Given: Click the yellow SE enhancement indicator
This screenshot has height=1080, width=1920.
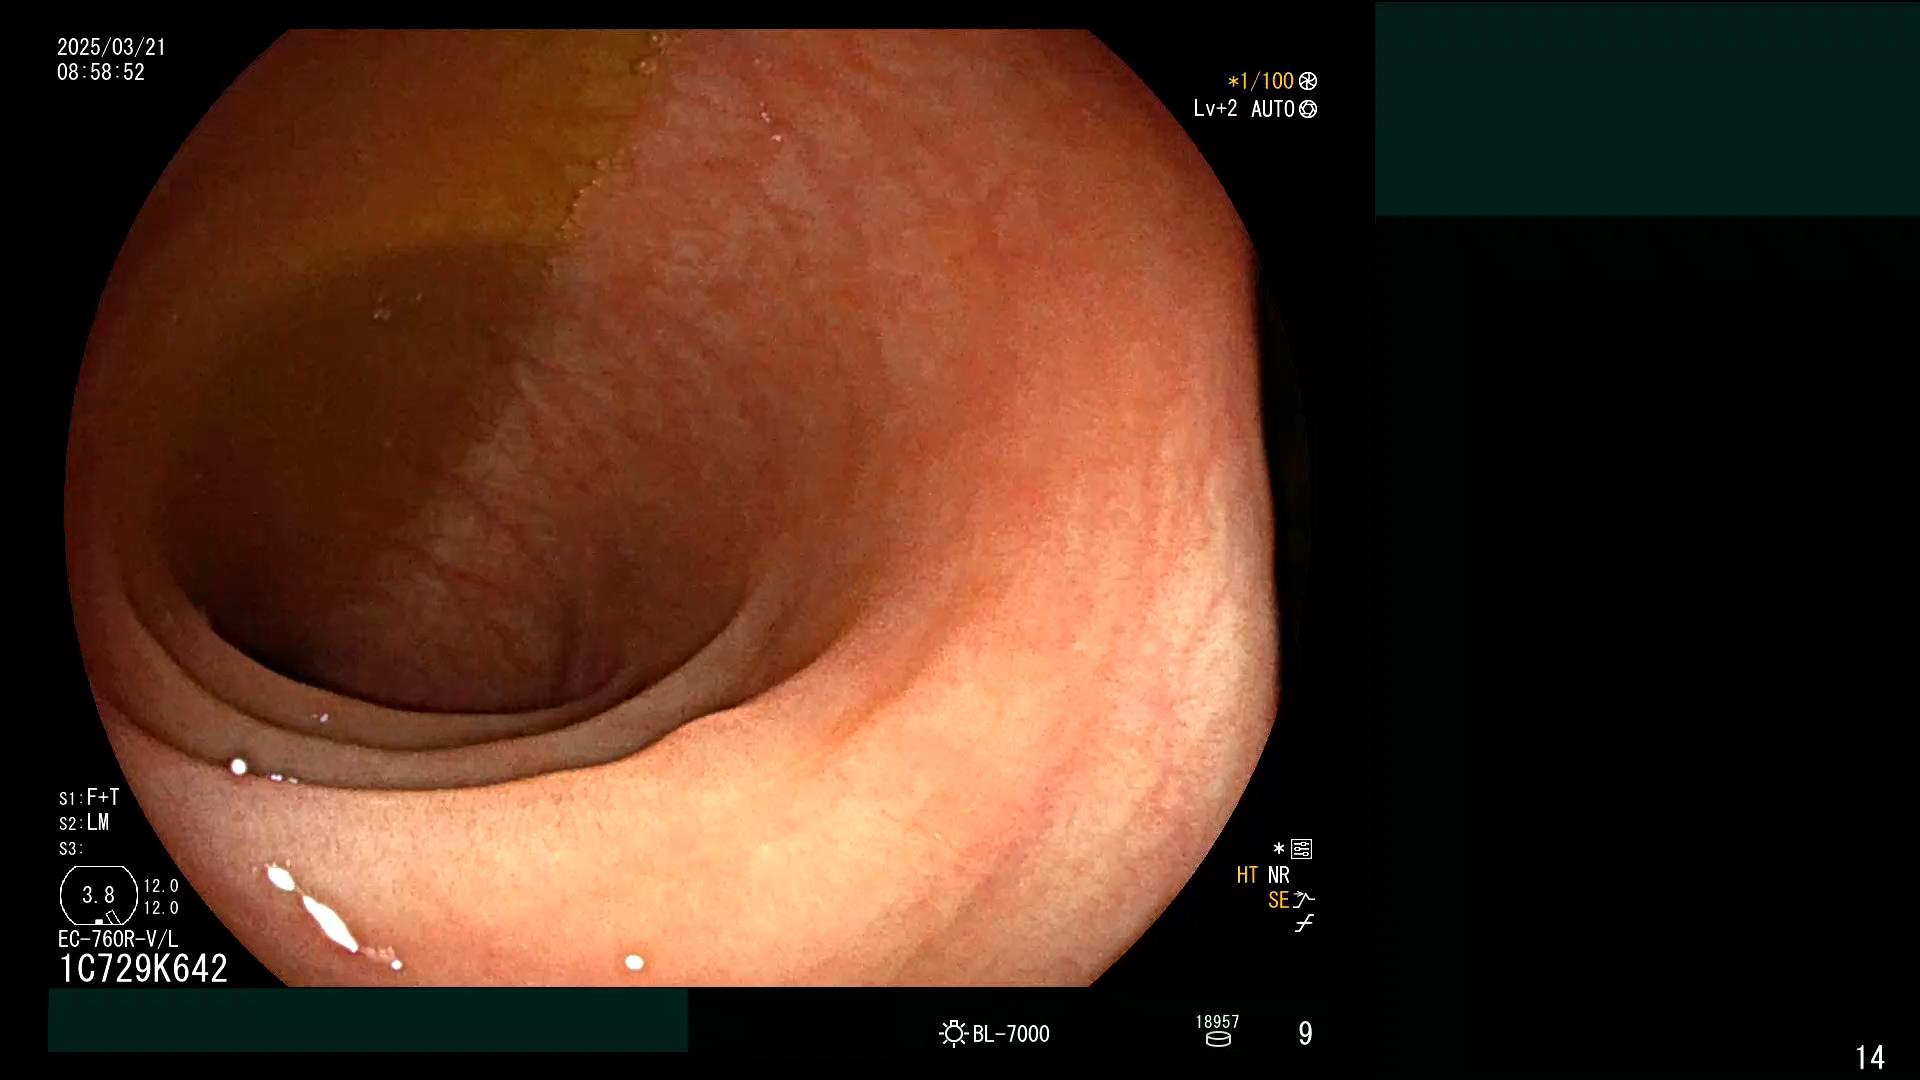Looking at the screenshot, I should point(1278,900).
